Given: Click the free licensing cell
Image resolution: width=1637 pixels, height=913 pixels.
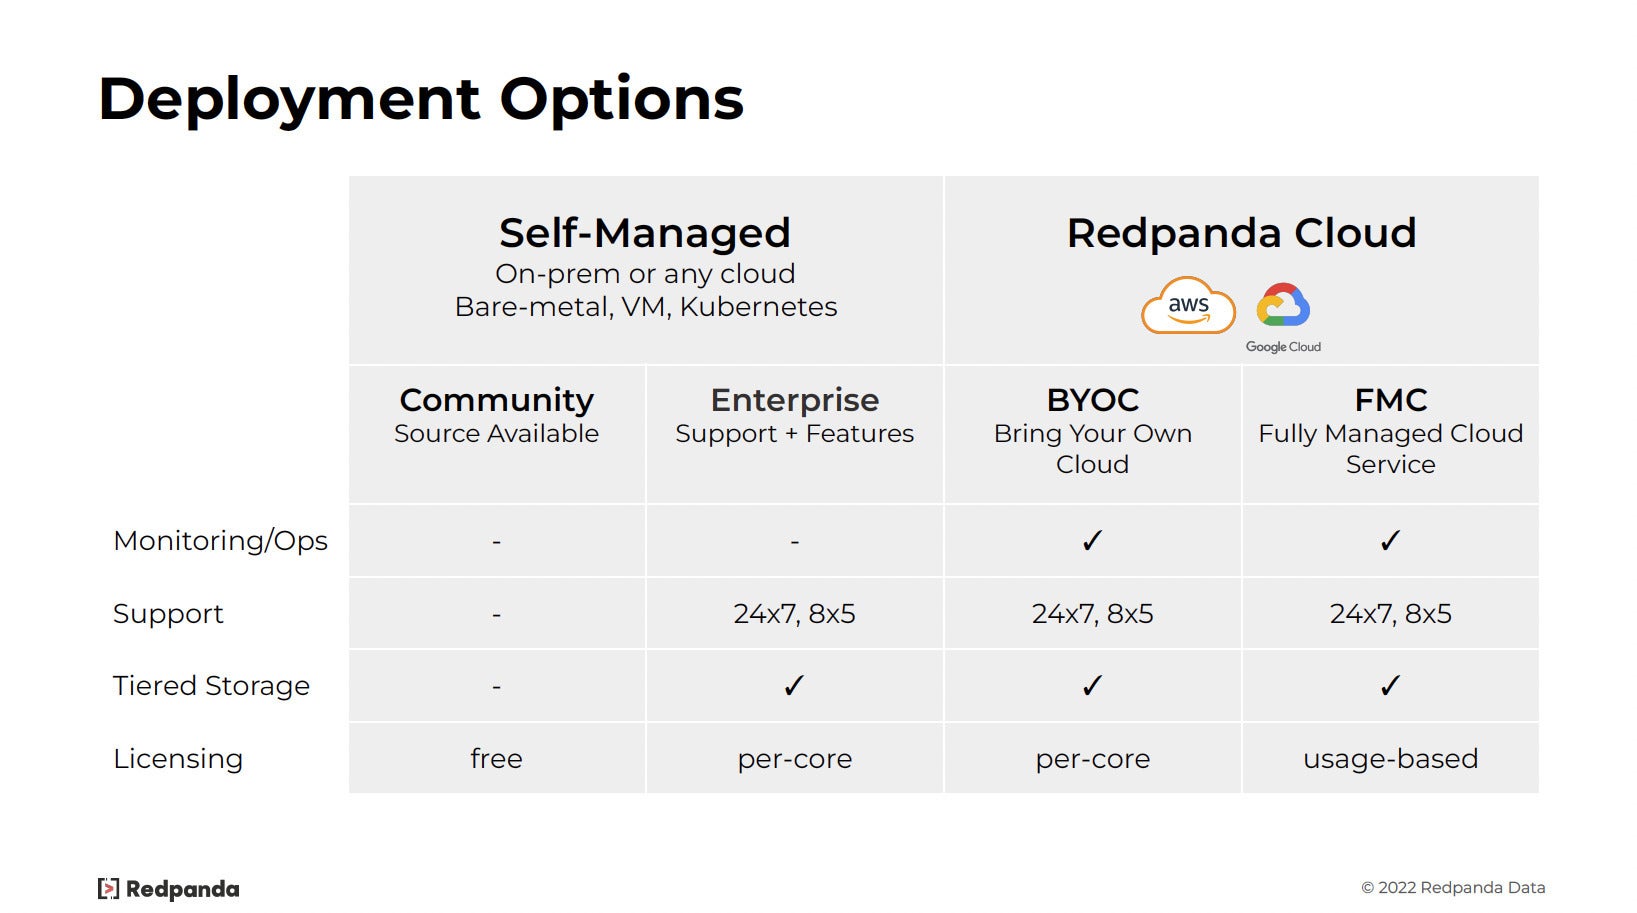Looking at the screenshot, I should pyautogui.click(x=496, y=759).
